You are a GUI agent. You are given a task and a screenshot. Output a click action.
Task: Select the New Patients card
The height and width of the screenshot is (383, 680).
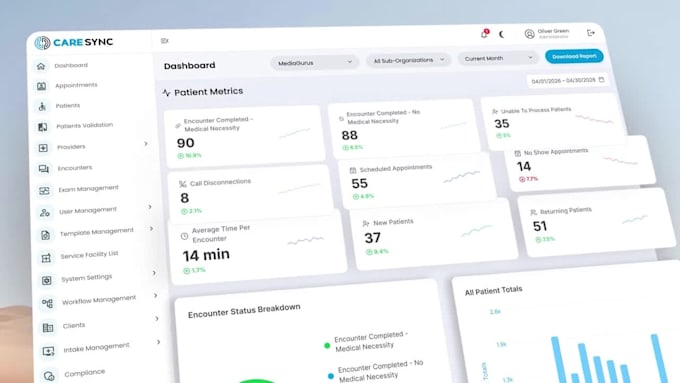coord(434,235)
